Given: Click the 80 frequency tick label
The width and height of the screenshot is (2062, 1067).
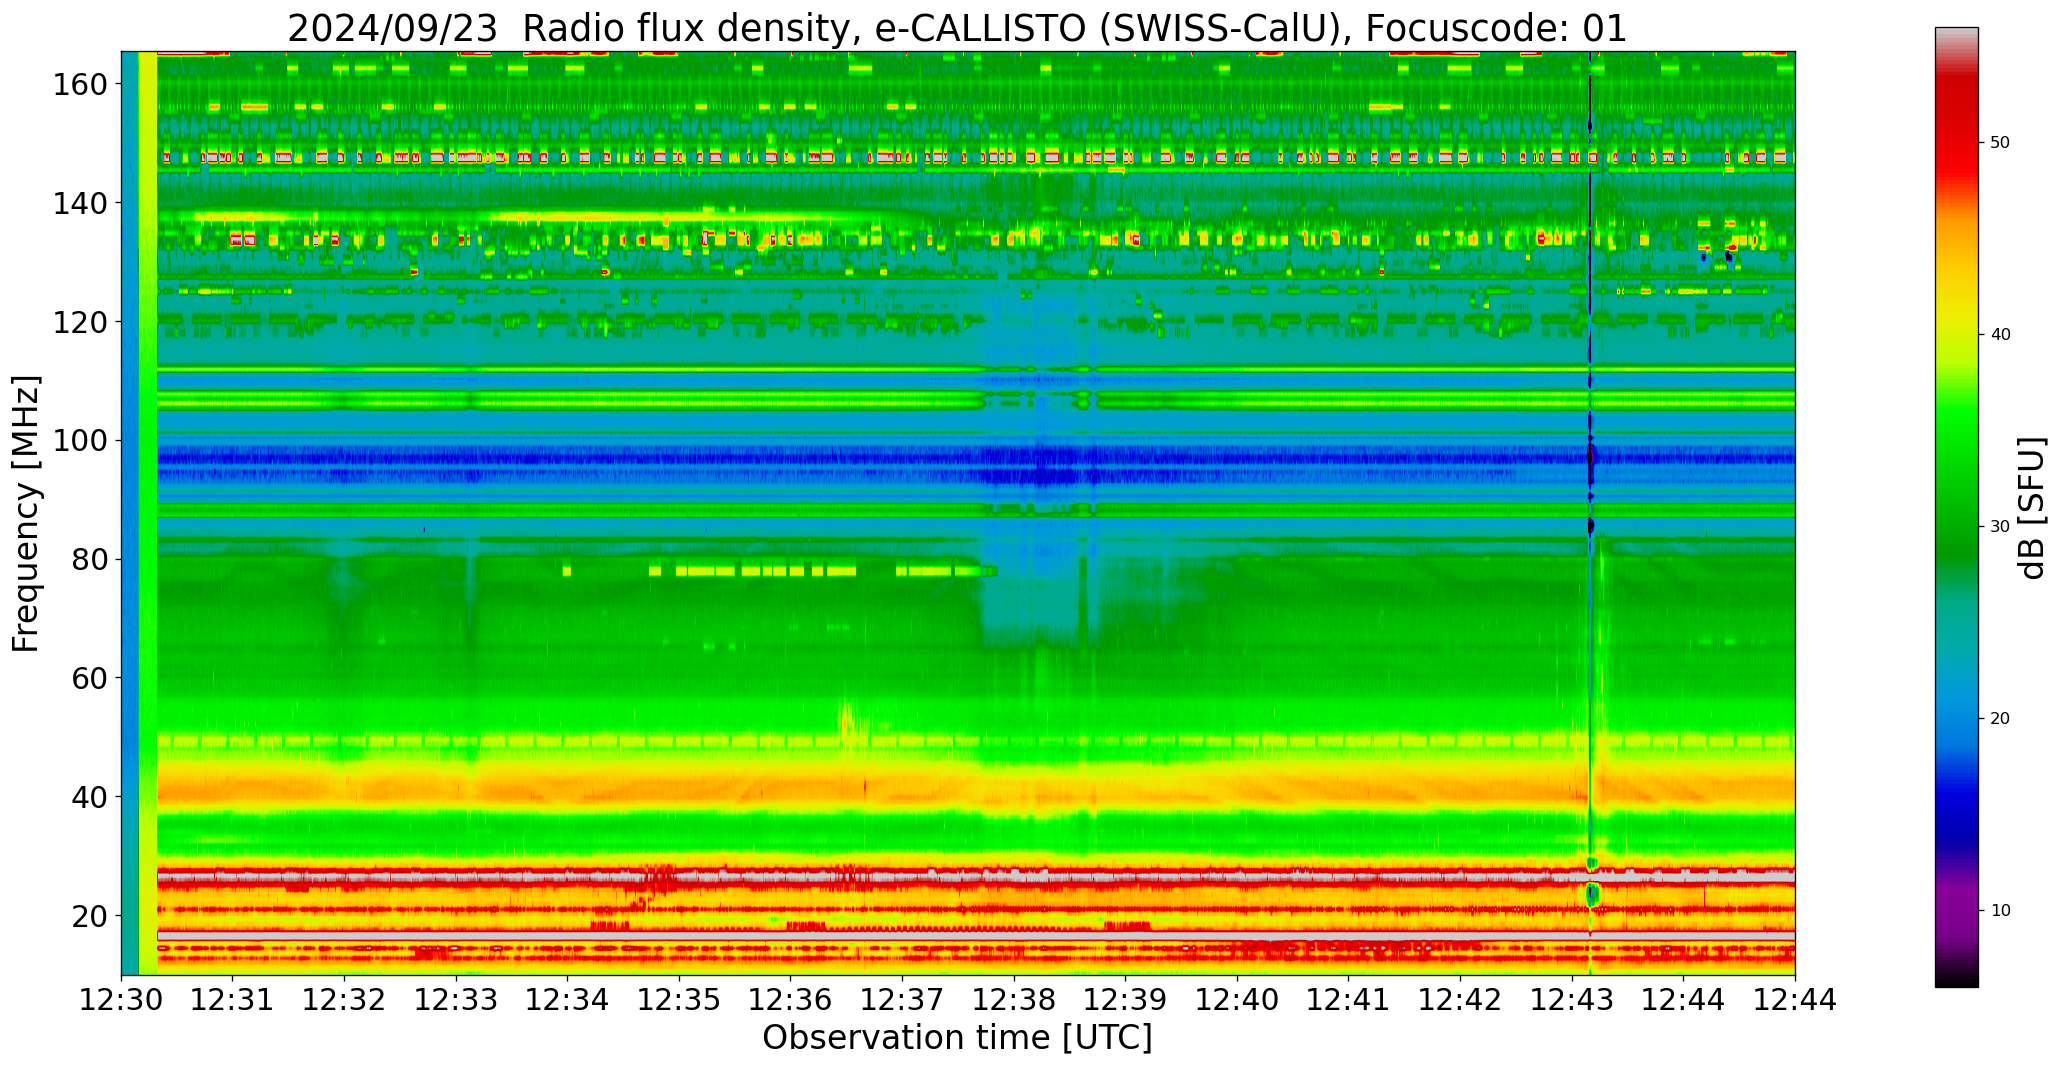Looking at the screenshot, I should 88,560.
